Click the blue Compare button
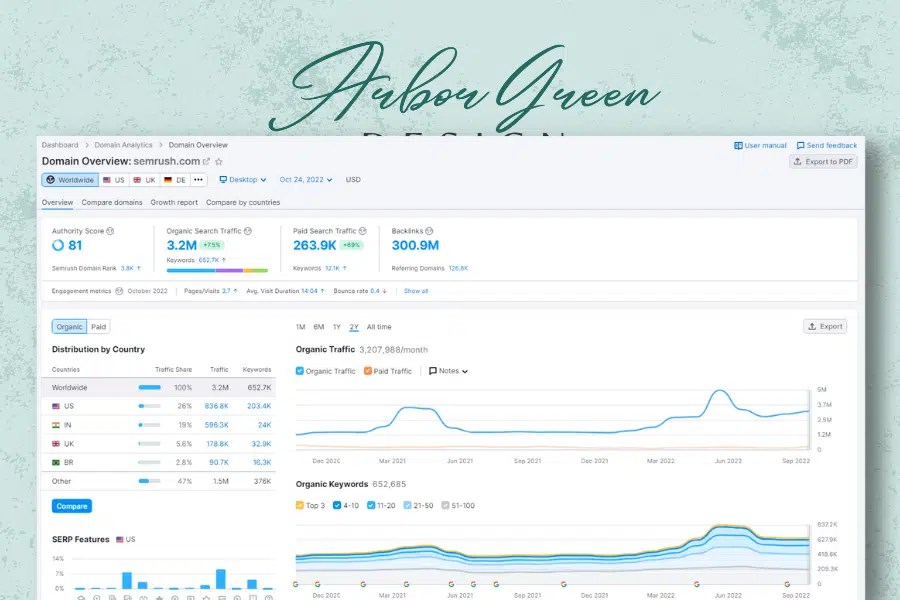Image resolution: width=900 pixels, height=600 pixels. (x=72, y=506)
